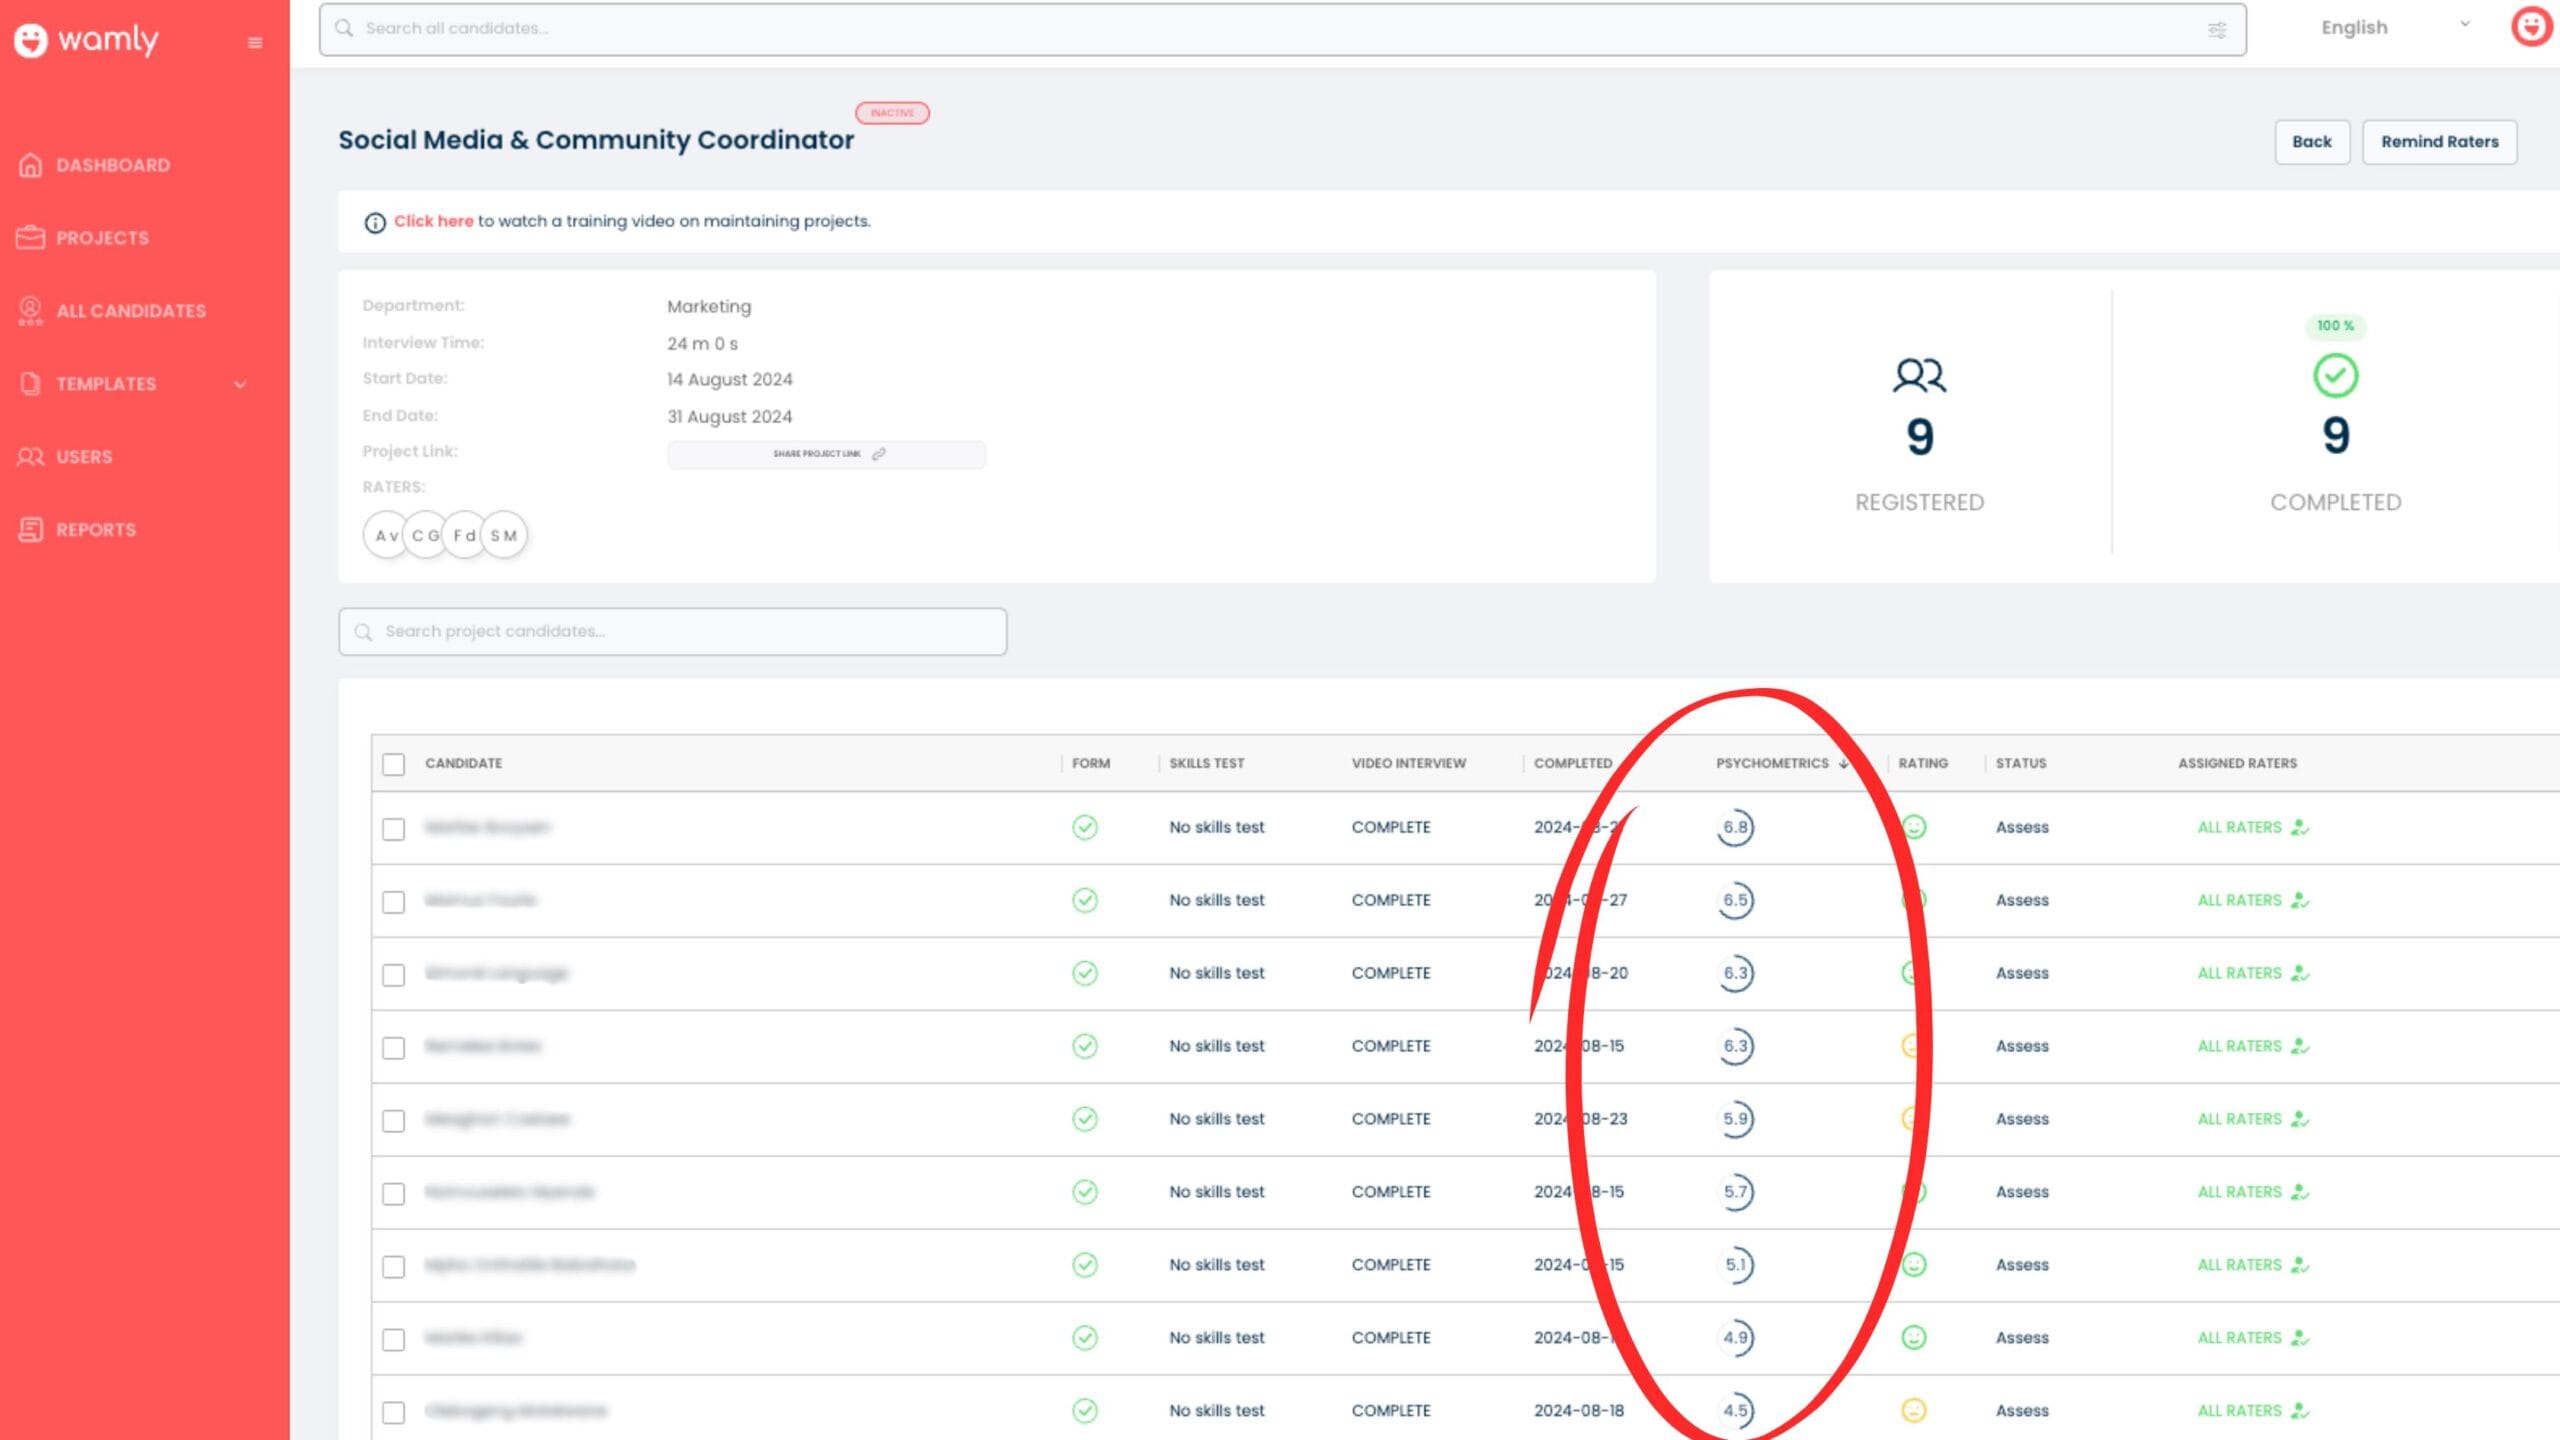Click form check icon in first row

[1085, 827]
